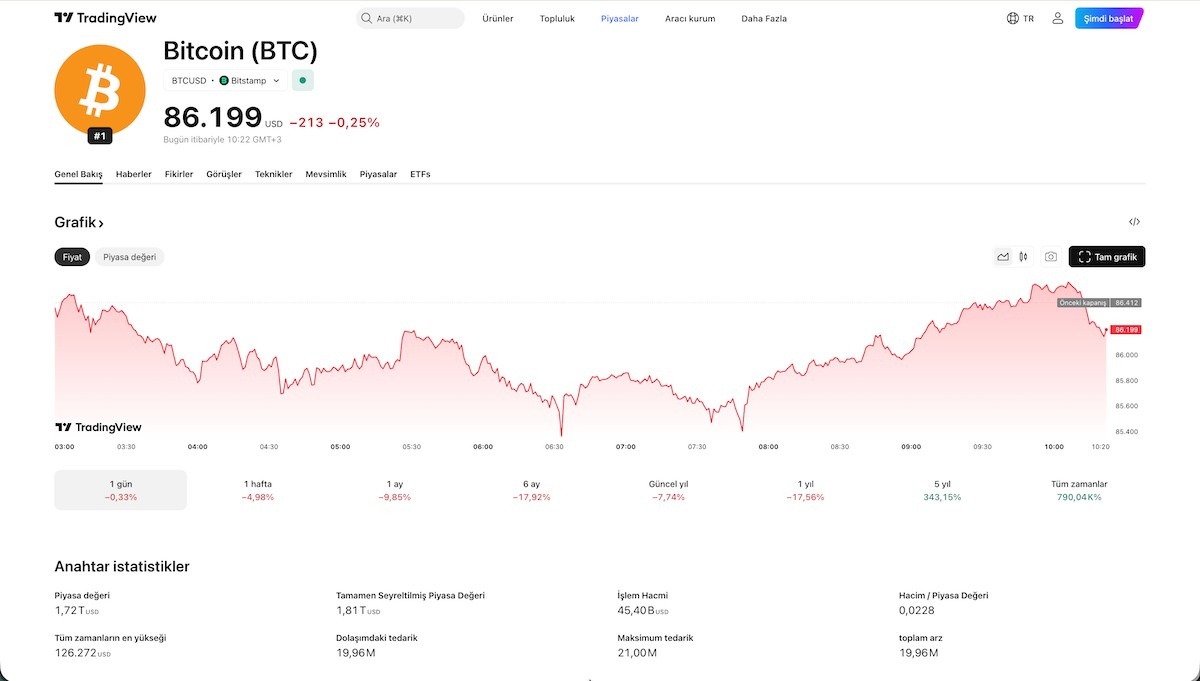Click the Şimdi başlat button

[1108, 17]
